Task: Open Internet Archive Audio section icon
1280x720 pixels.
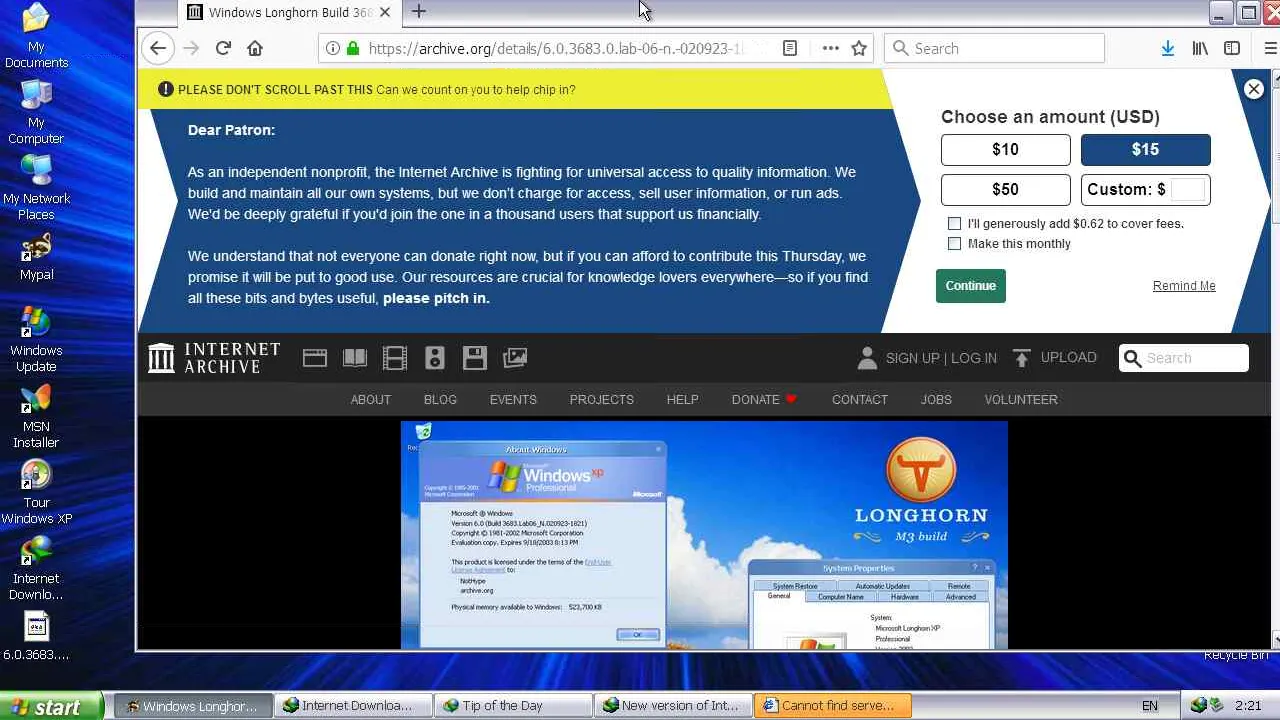Action: tap(435, 358)
